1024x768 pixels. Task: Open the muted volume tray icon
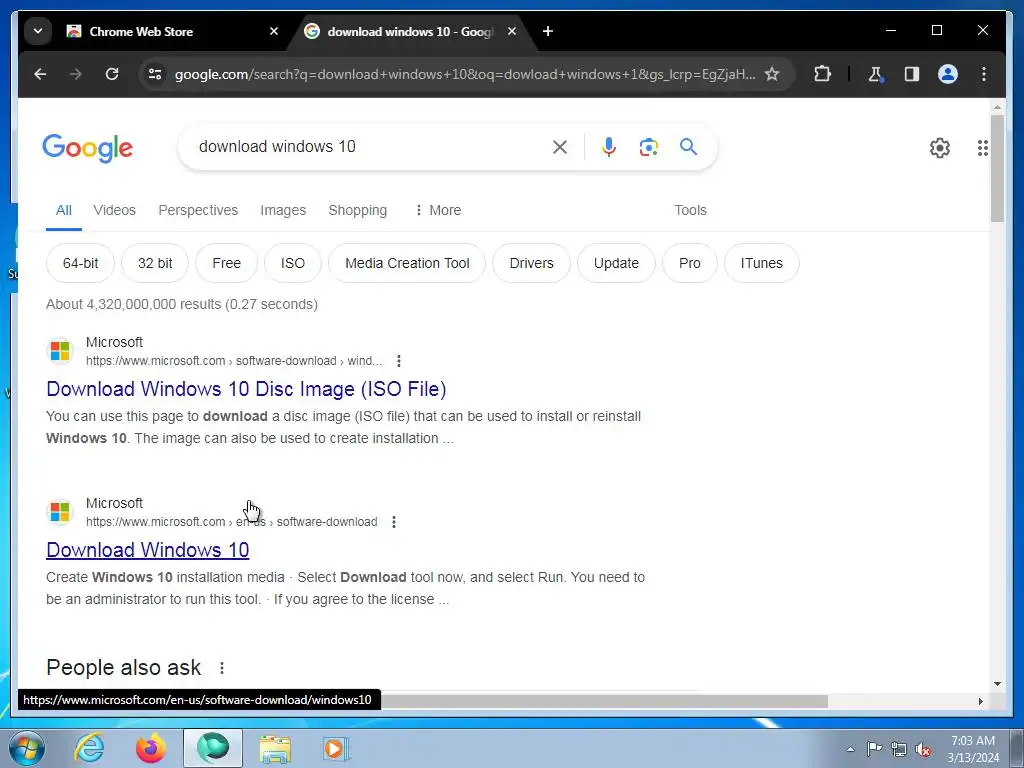pos(923,749)
